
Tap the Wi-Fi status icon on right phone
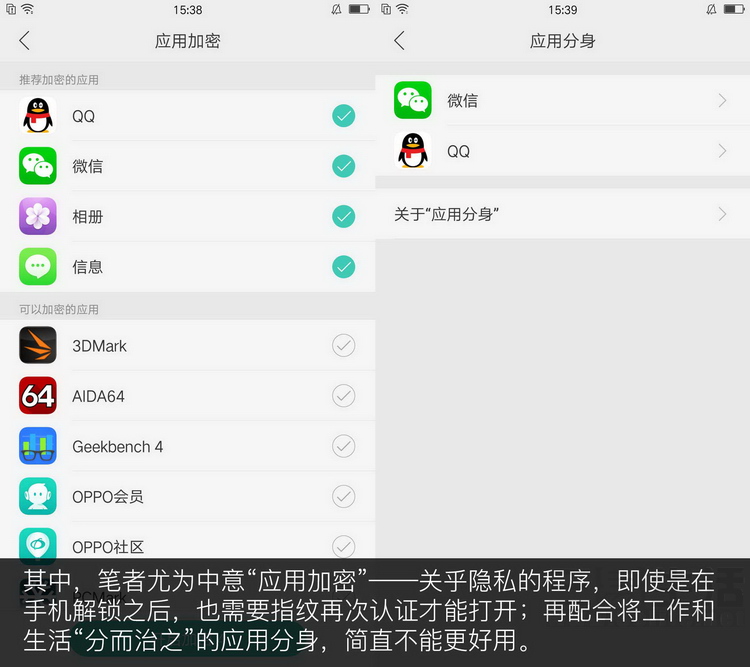403,9
